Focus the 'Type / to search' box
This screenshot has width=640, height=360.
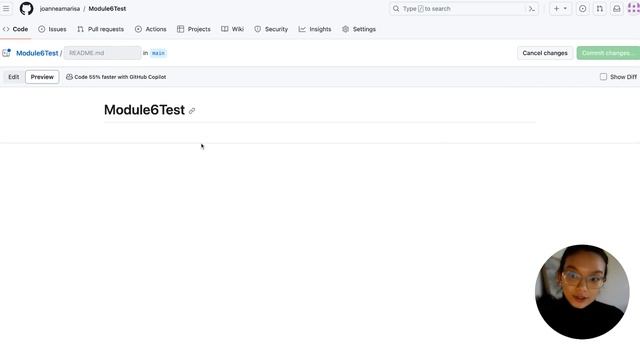458,9
